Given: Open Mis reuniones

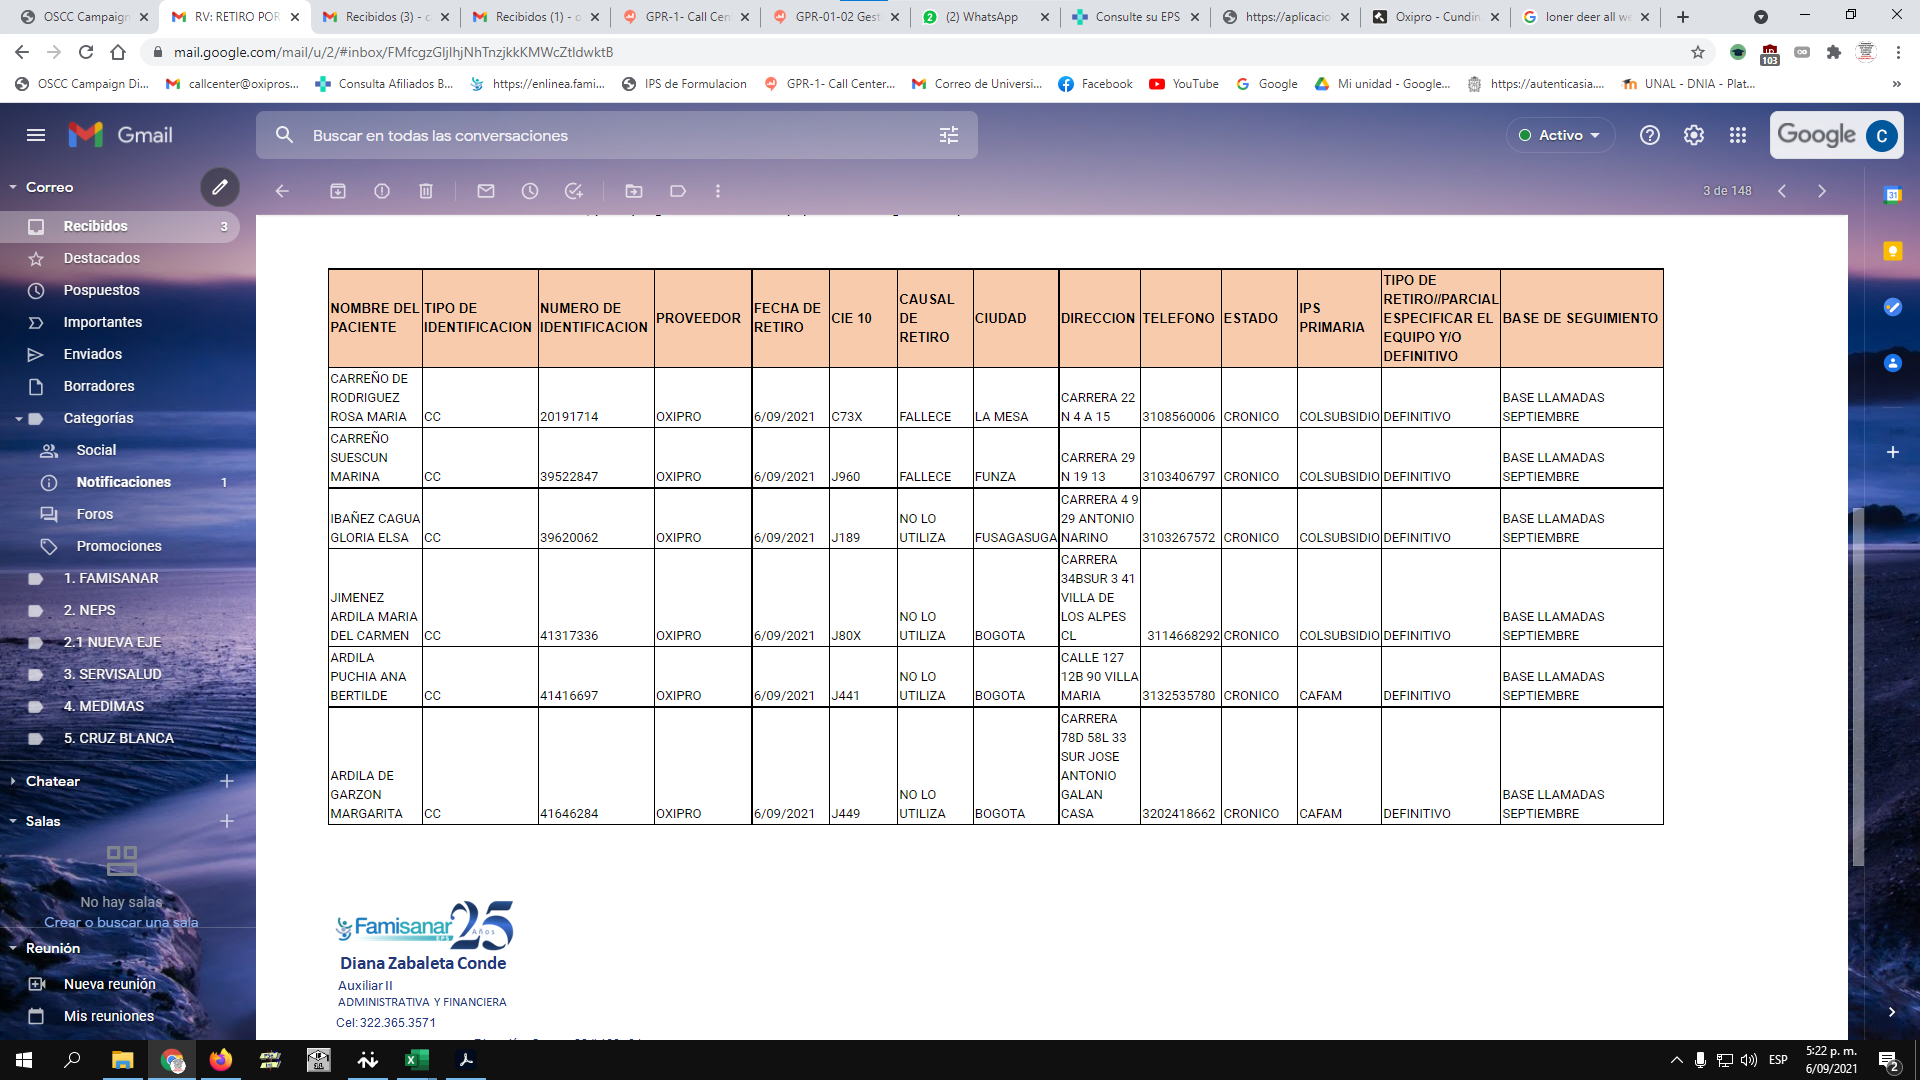Looking at the screenshot, I should pos(109,1016).
